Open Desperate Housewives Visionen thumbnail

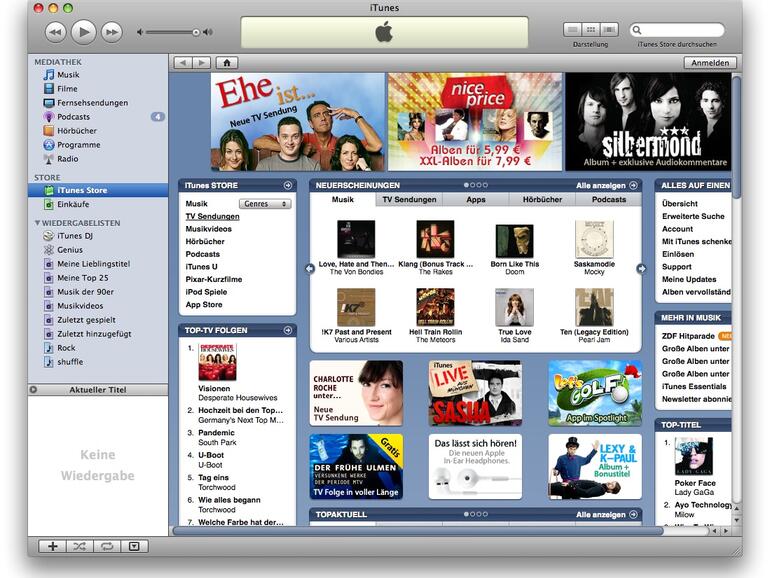pos(217,362)
